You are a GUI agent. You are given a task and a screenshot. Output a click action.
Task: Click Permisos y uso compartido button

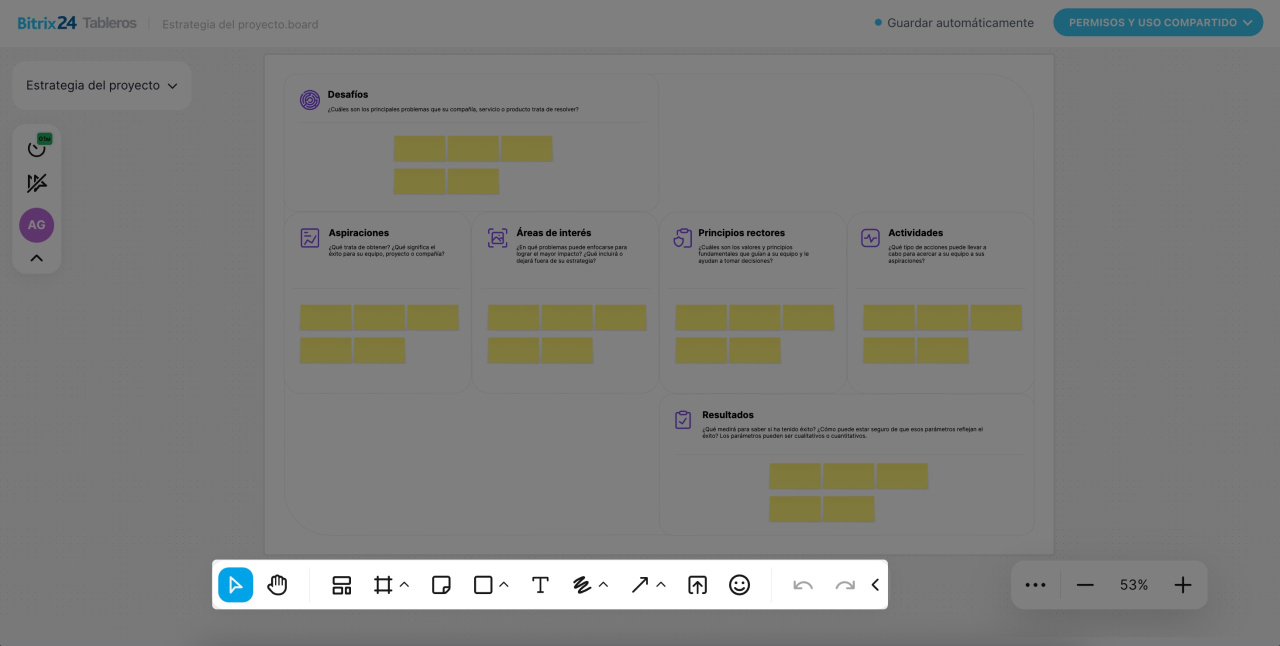point(1158,22)
